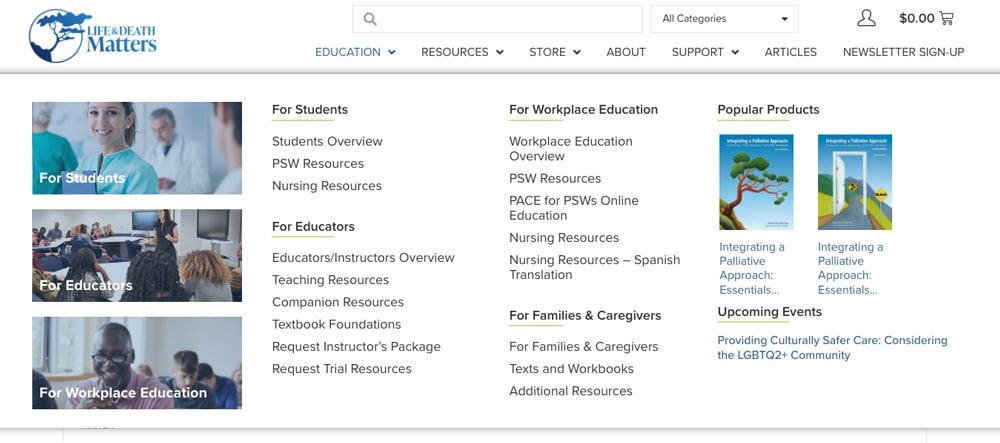Select the tree cover book thumbnail
The image size is (1000, 443).
click(x=756, y=183)
